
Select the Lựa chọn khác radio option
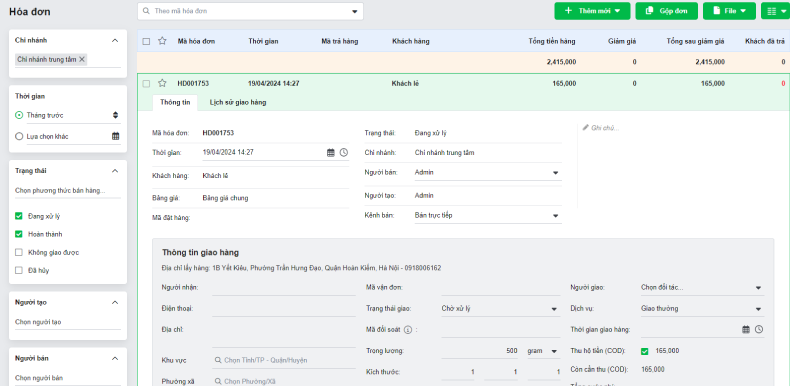click(19, 136)
